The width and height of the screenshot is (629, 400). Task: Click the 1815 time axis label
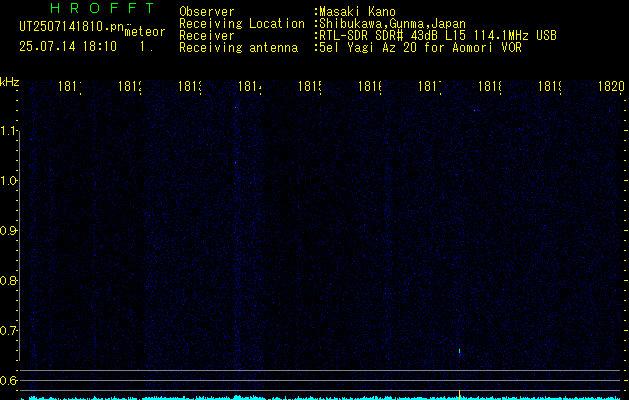coord(310,86)
